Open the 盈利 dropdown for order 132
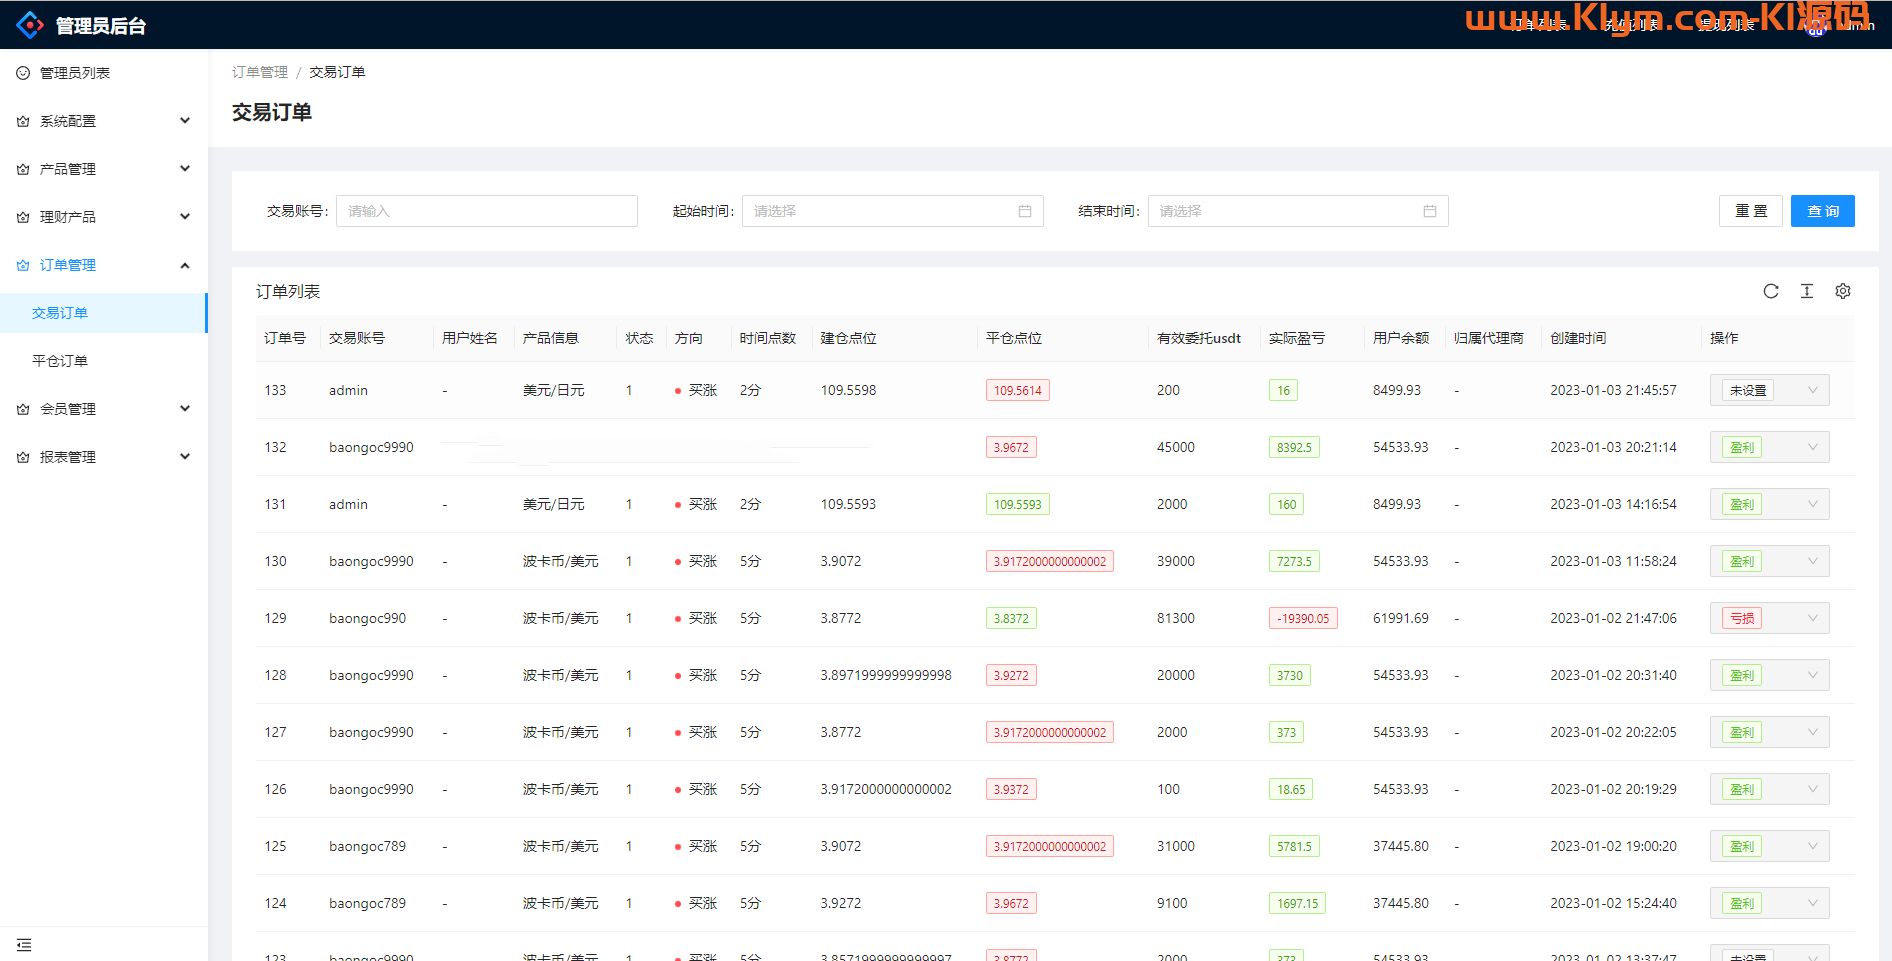The width and height of the screenshot is (1892, 961). pyautogui.click(x=1769, y=447)
